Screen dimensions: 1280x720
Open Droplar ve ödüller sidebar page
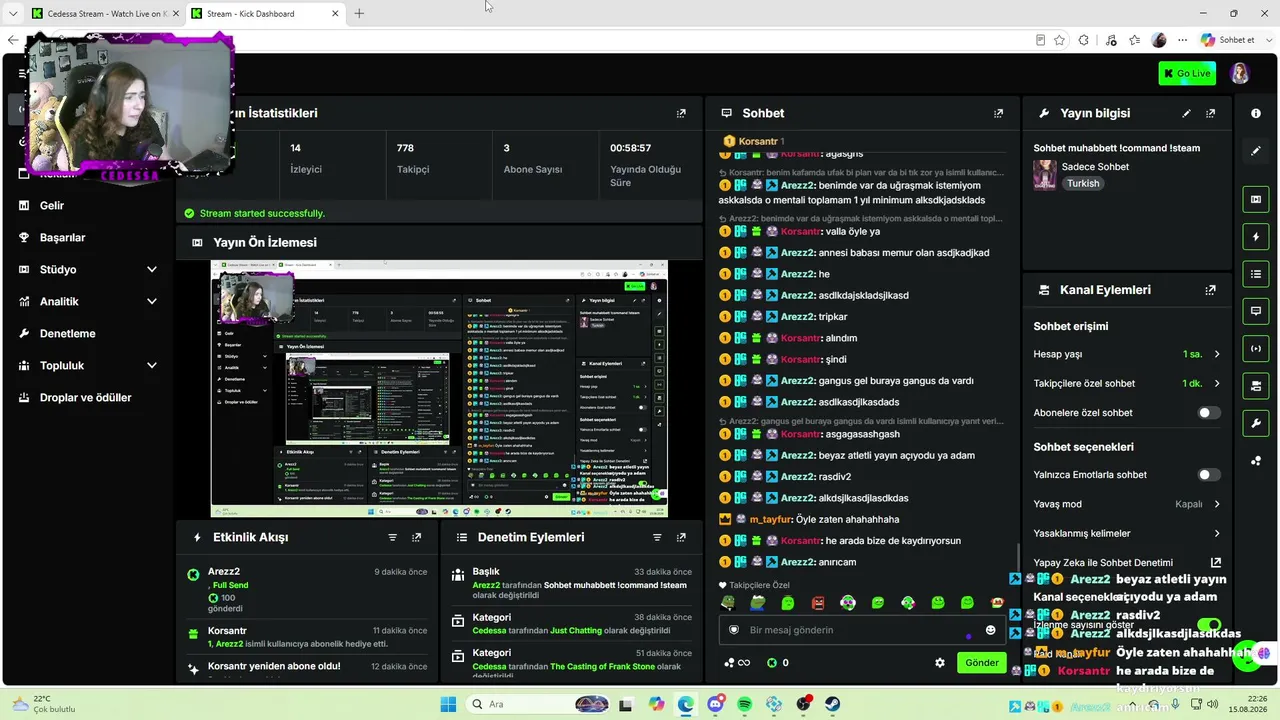pos(88,397)
